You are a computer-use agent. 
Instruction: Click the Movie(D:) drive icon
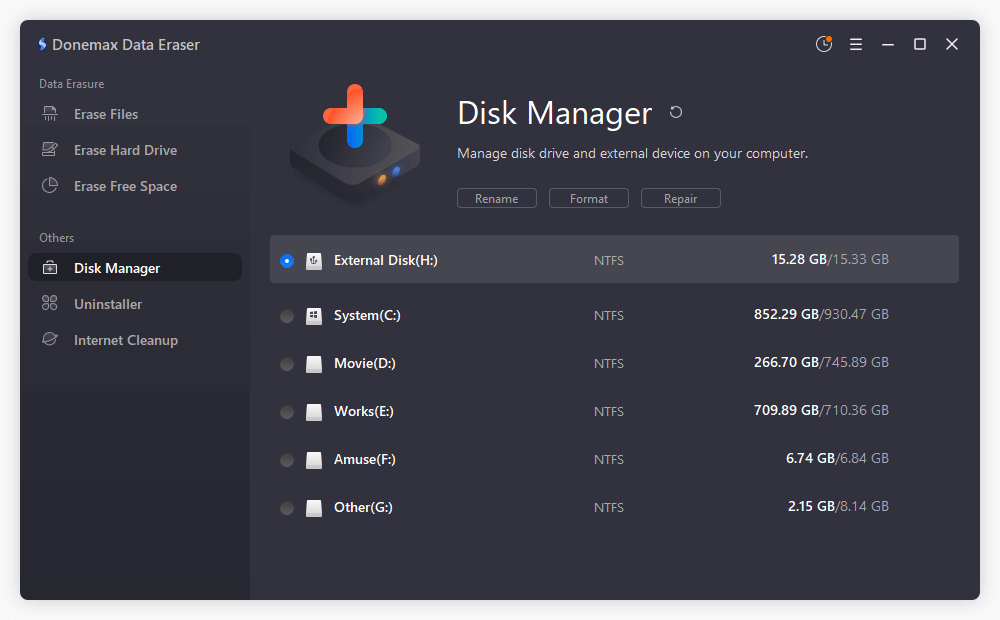coord(314,364)
